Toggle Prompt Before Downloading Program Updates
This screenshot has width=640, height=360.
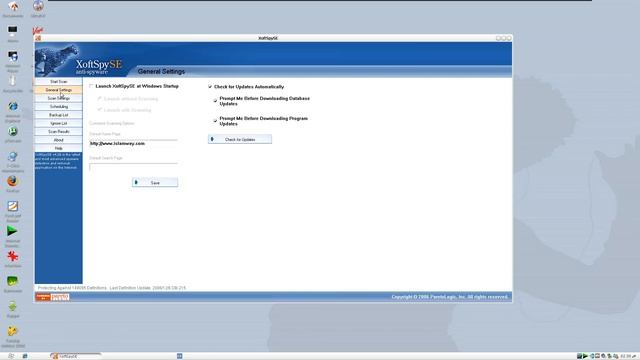(x=215, y=121)
